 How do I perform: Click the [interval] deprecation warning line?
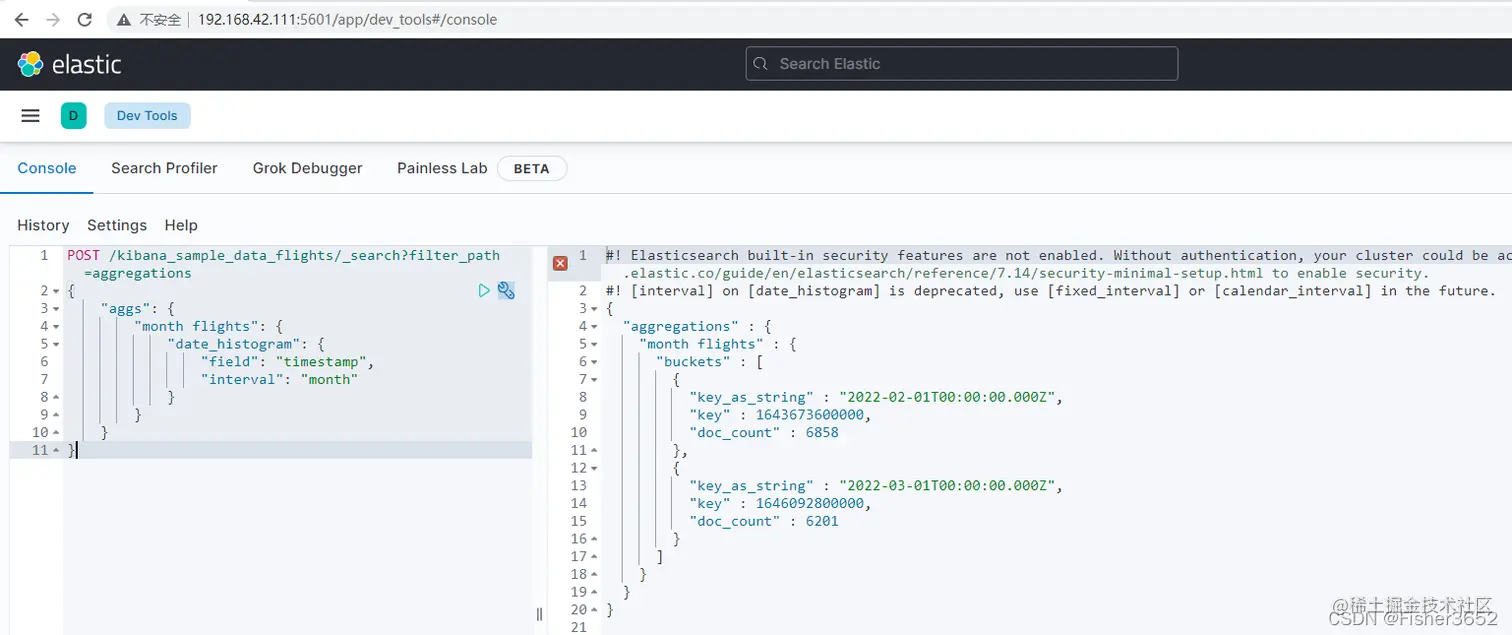click(1052, 291)
